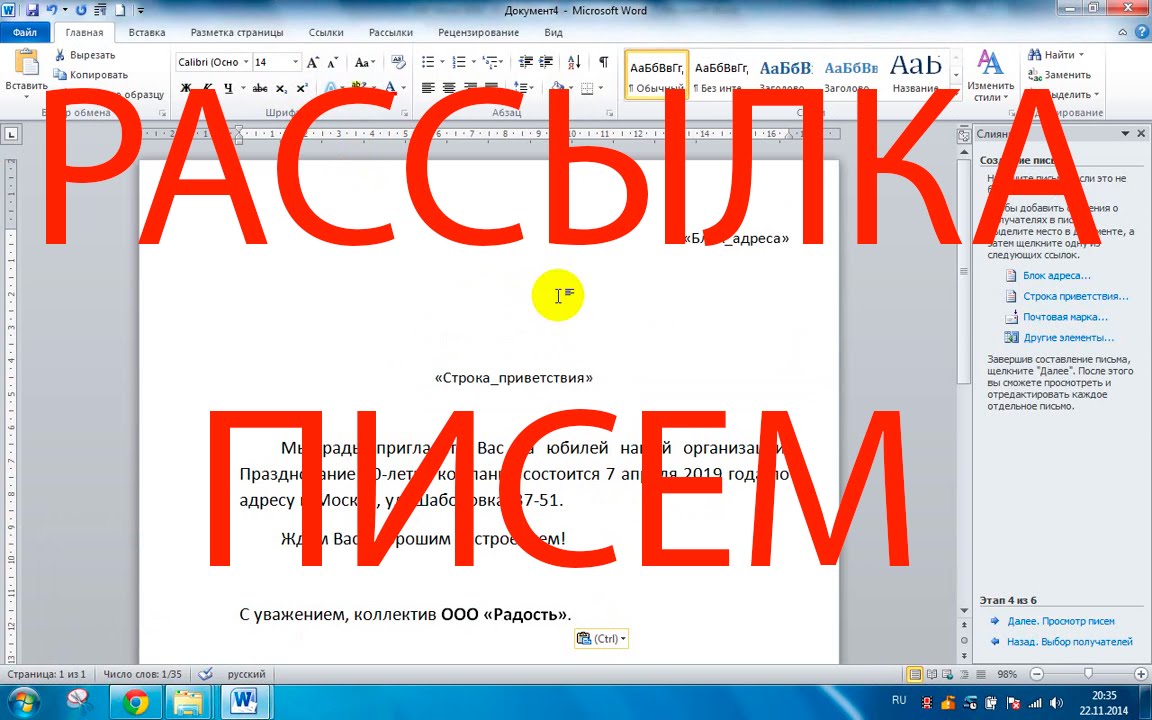Open the font name Calibri dropdown
Viewport: 1152px width, 720px height.
(x=245, y=62)
